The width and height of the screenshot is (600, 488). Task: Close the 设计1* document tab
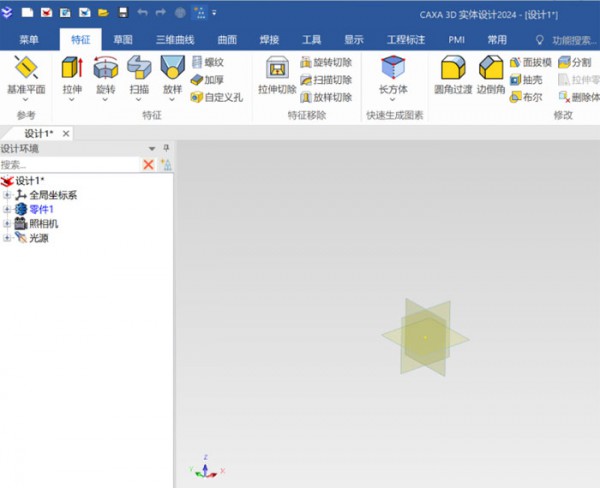pos(66,134)
